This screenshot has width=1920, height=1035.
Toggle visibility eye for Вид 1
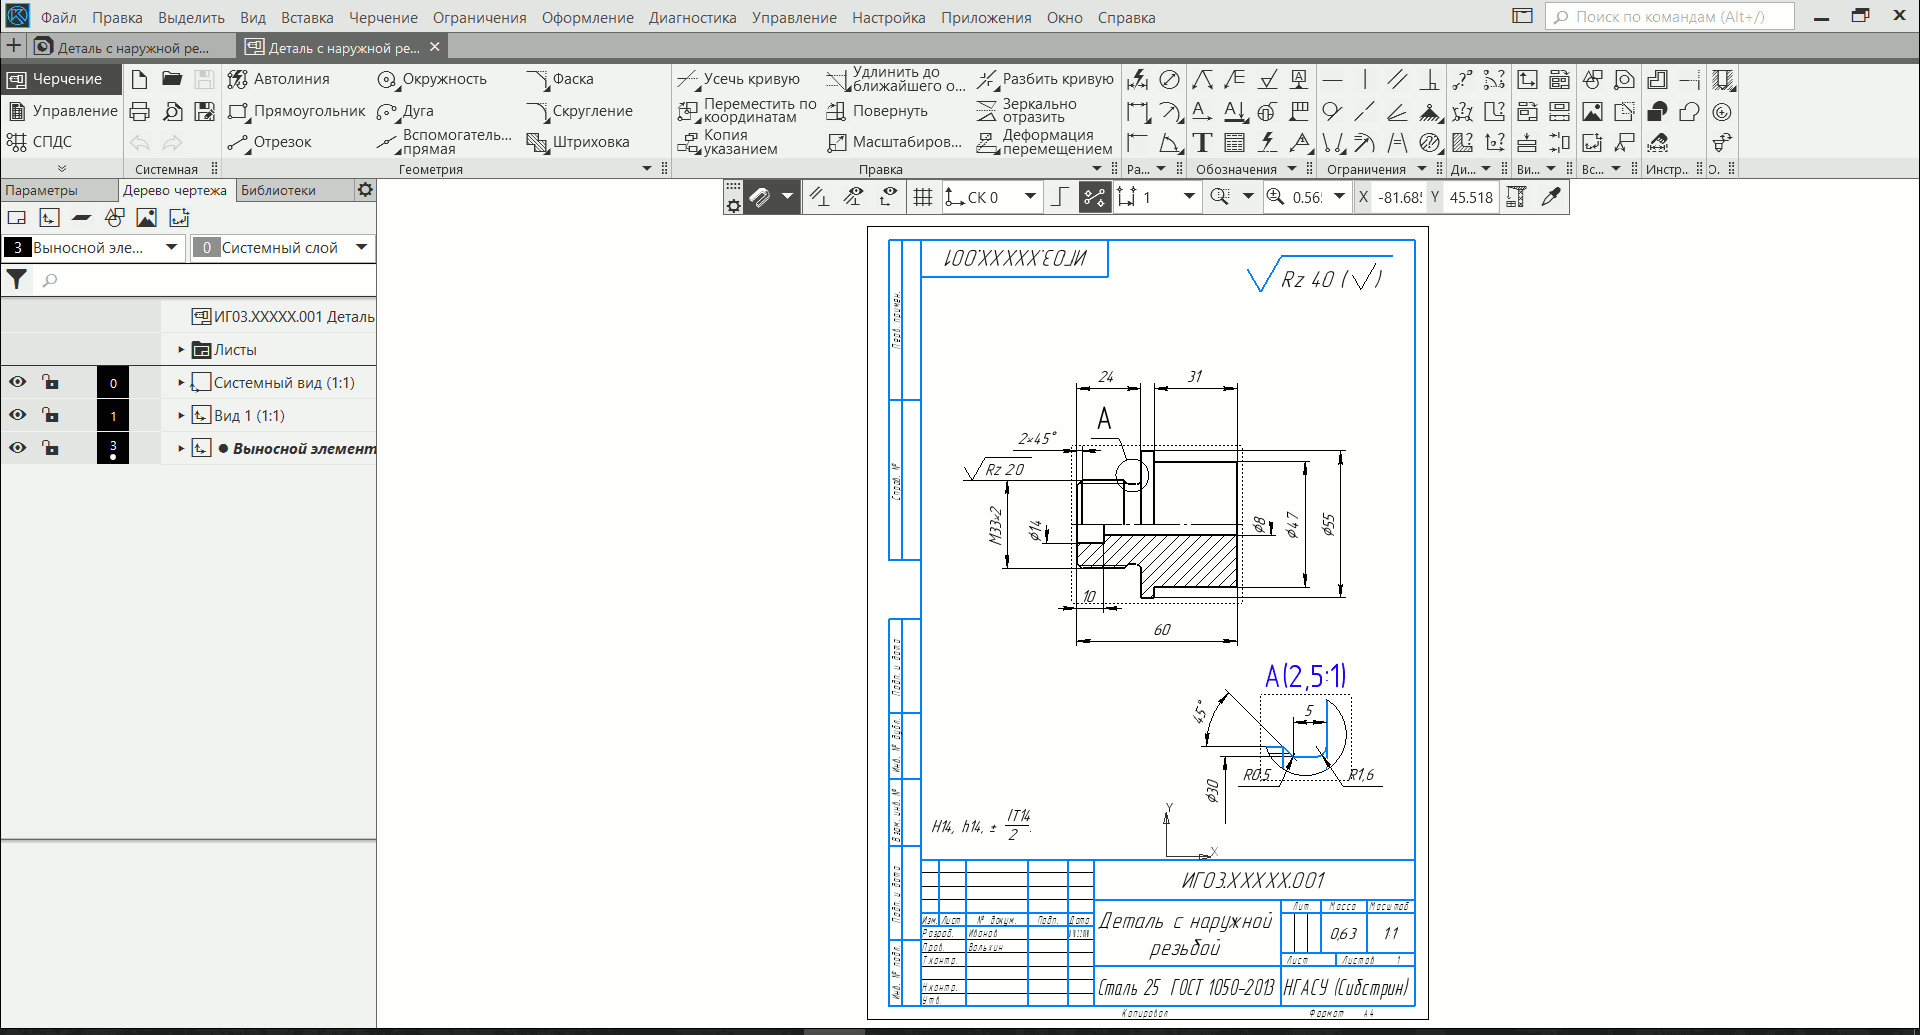pos(18,415)
